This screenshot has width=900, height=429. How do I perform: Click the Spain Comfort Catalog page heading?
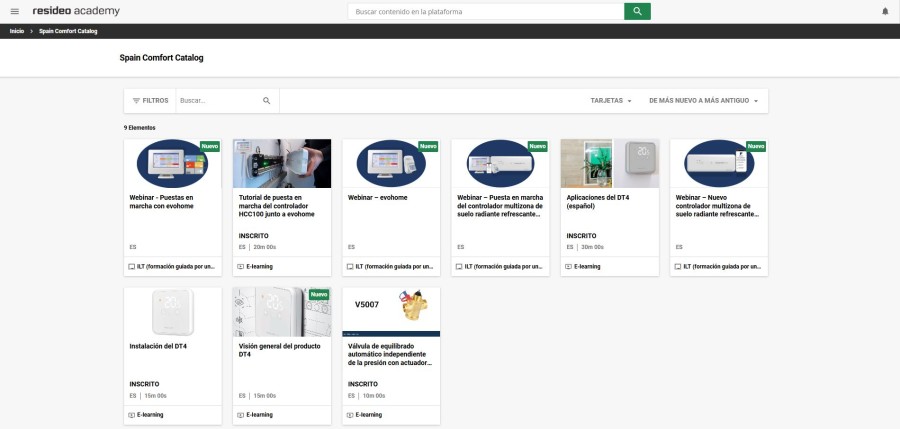click(161, 58)
